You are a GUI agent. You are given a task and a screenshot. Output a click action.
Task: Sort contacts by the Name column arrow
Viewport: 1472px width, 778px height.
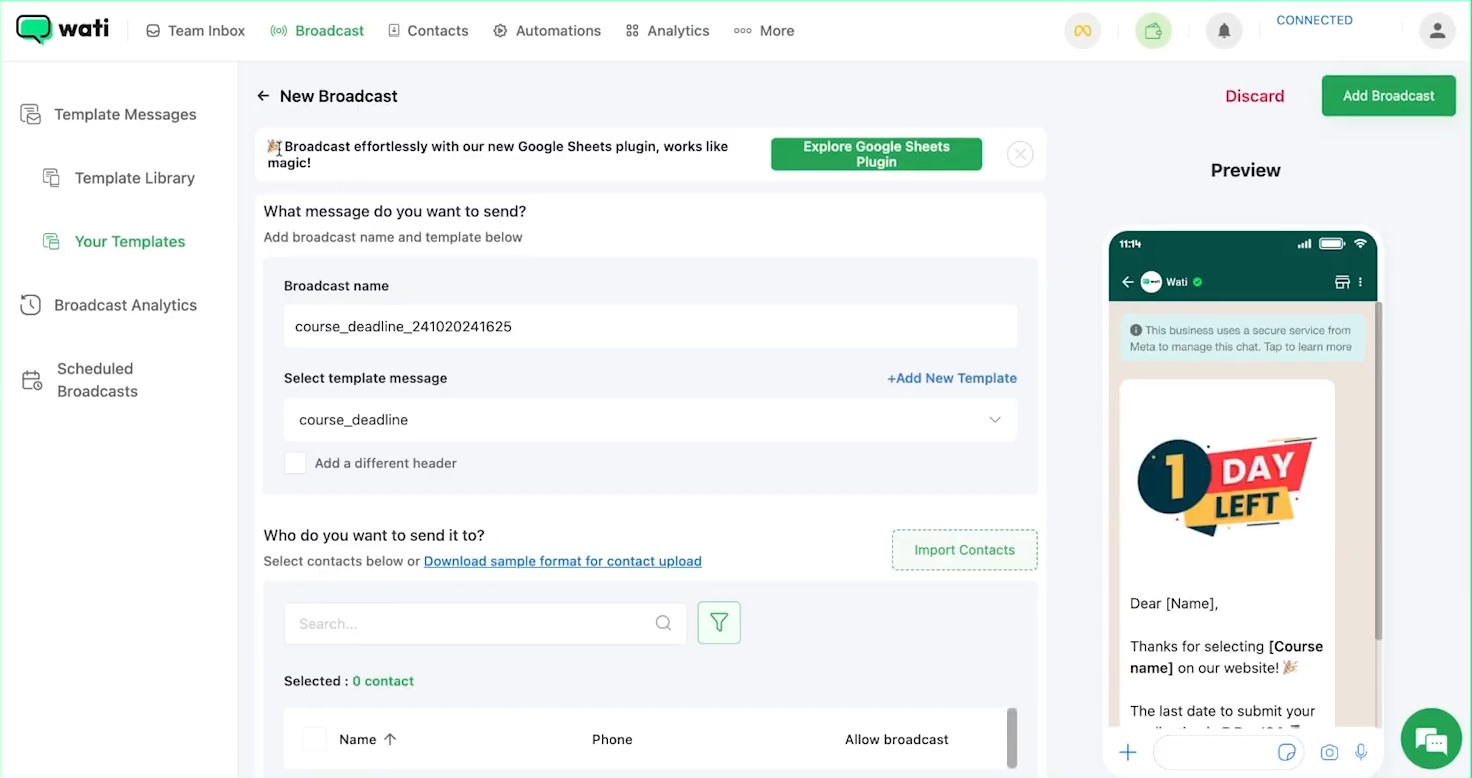point(390,739)
